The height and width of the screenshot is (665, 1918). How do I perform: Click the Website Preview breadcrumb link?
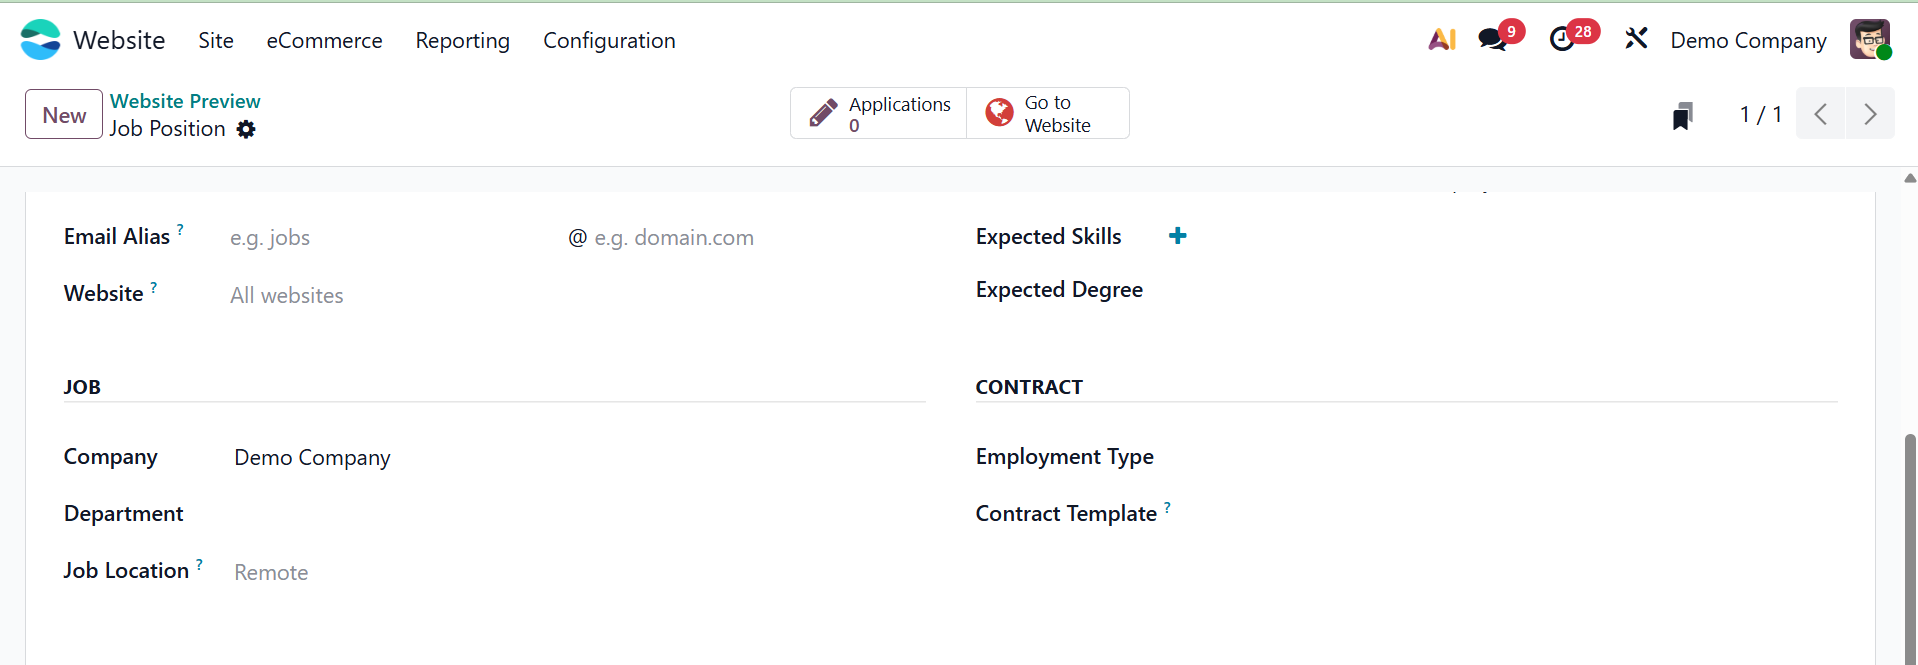click(x=185, y=101)
